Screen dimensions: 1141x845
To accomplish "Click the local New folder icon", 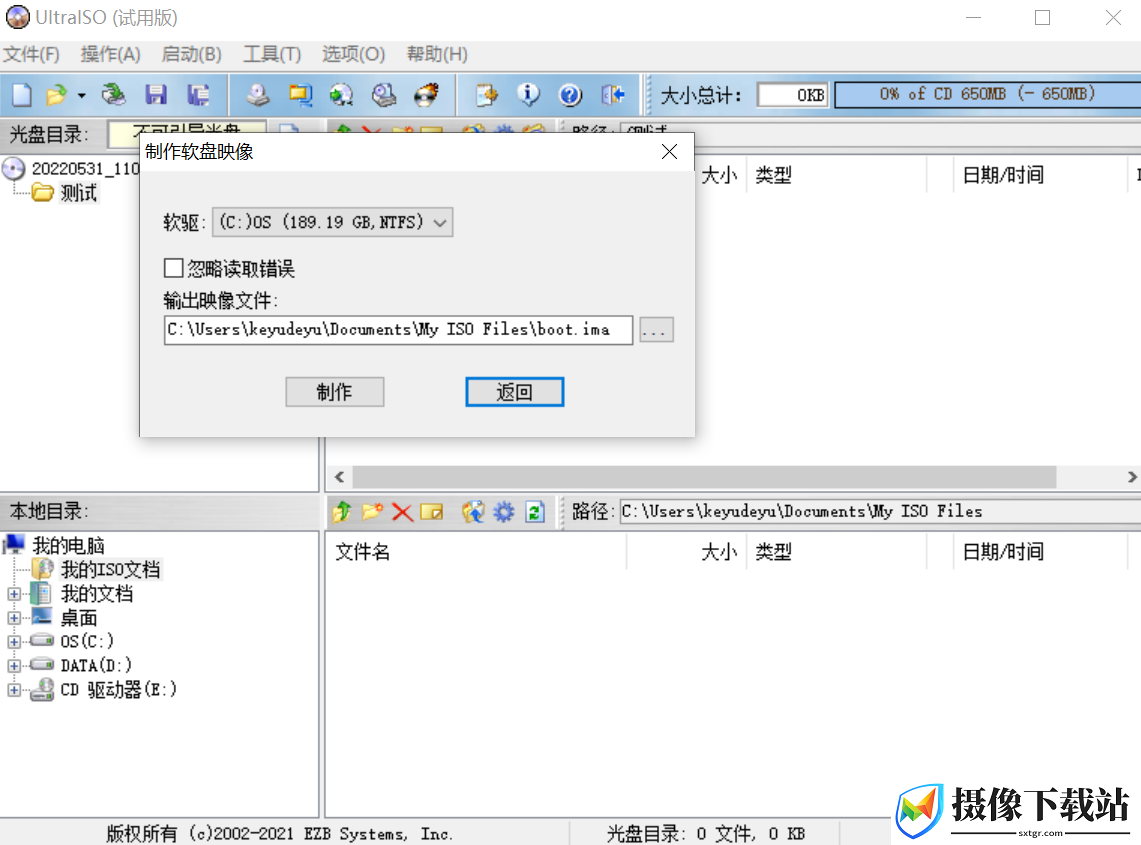I will 372,512.
